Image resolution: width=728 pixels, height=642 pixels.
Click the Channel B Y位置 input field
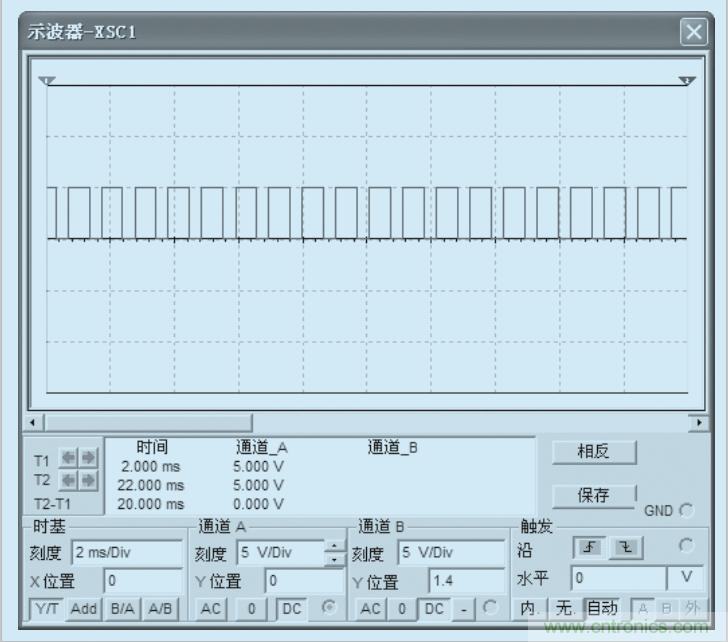click(x=465, y=580)
